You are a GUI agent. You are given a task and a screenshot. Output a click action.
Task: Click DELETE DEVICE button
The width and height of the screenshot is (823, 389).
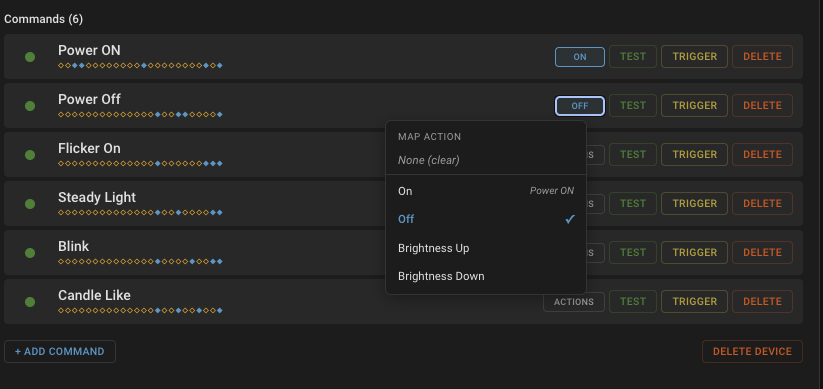[752, 352]
